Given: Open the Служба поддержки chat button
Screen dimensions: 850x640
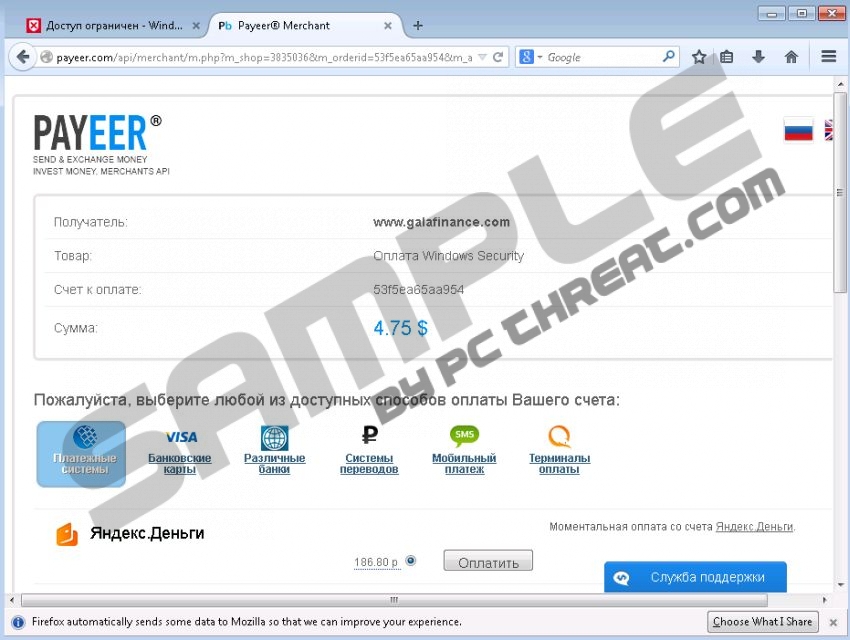Looking at the screenshot, I should (695, 577).
